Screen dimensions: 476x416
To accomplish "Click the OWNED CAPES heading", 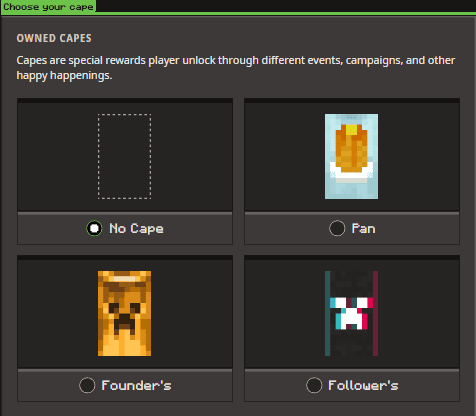I will pos(54,38).
